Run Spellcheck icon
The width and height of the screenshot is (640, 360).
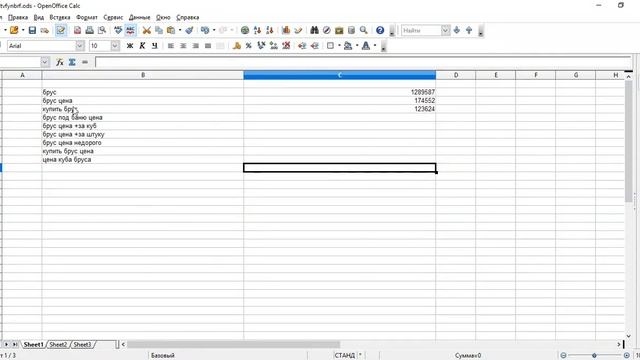[x=118, y=30]
